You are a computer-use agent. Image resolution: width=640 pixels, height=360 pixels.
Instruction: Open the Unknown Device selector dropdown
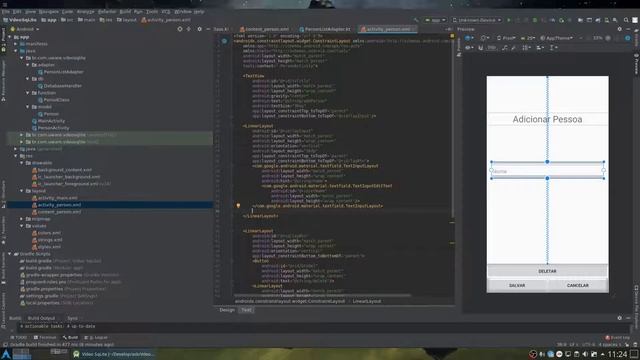476,20
